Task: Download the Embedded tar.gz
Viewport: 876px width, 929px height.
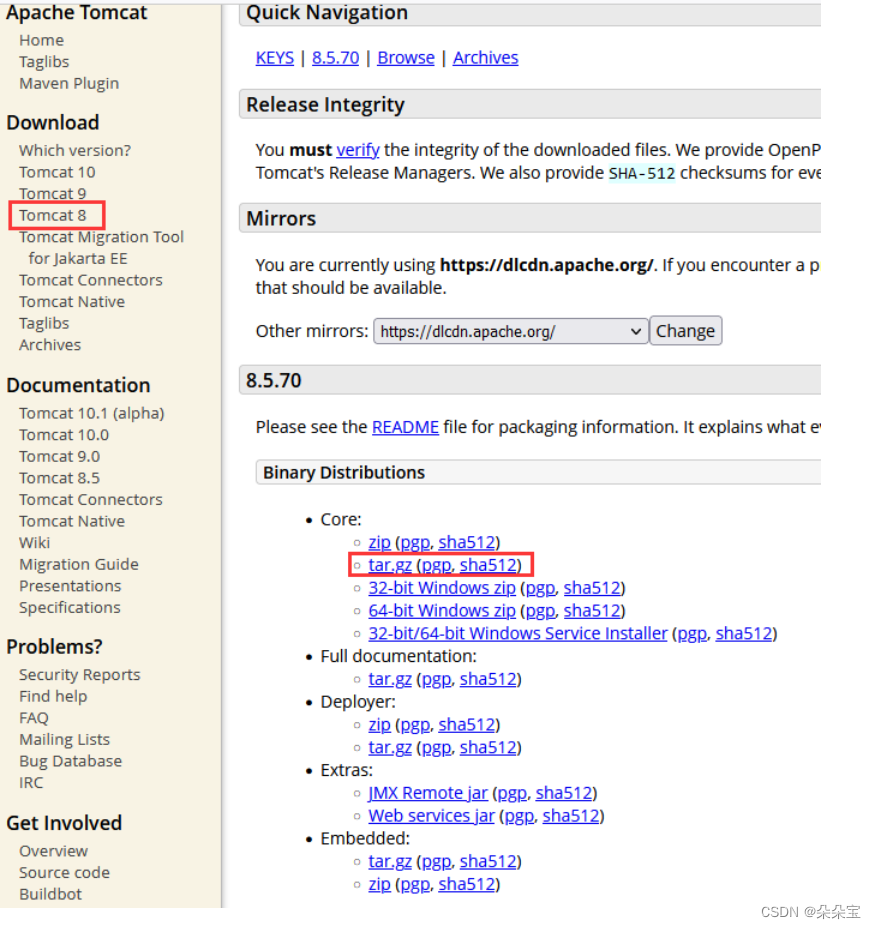Action: tap(390, 861)
